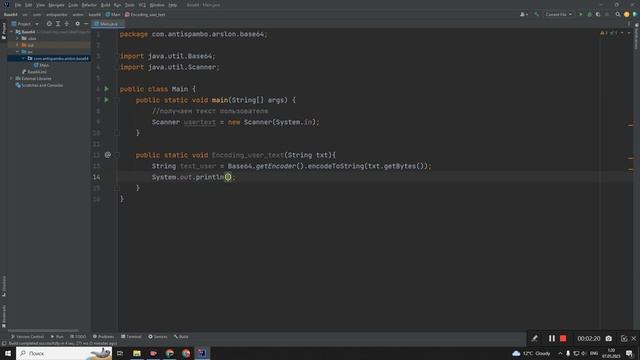Click the @ gutter icon at line 12

pos(107,155)
